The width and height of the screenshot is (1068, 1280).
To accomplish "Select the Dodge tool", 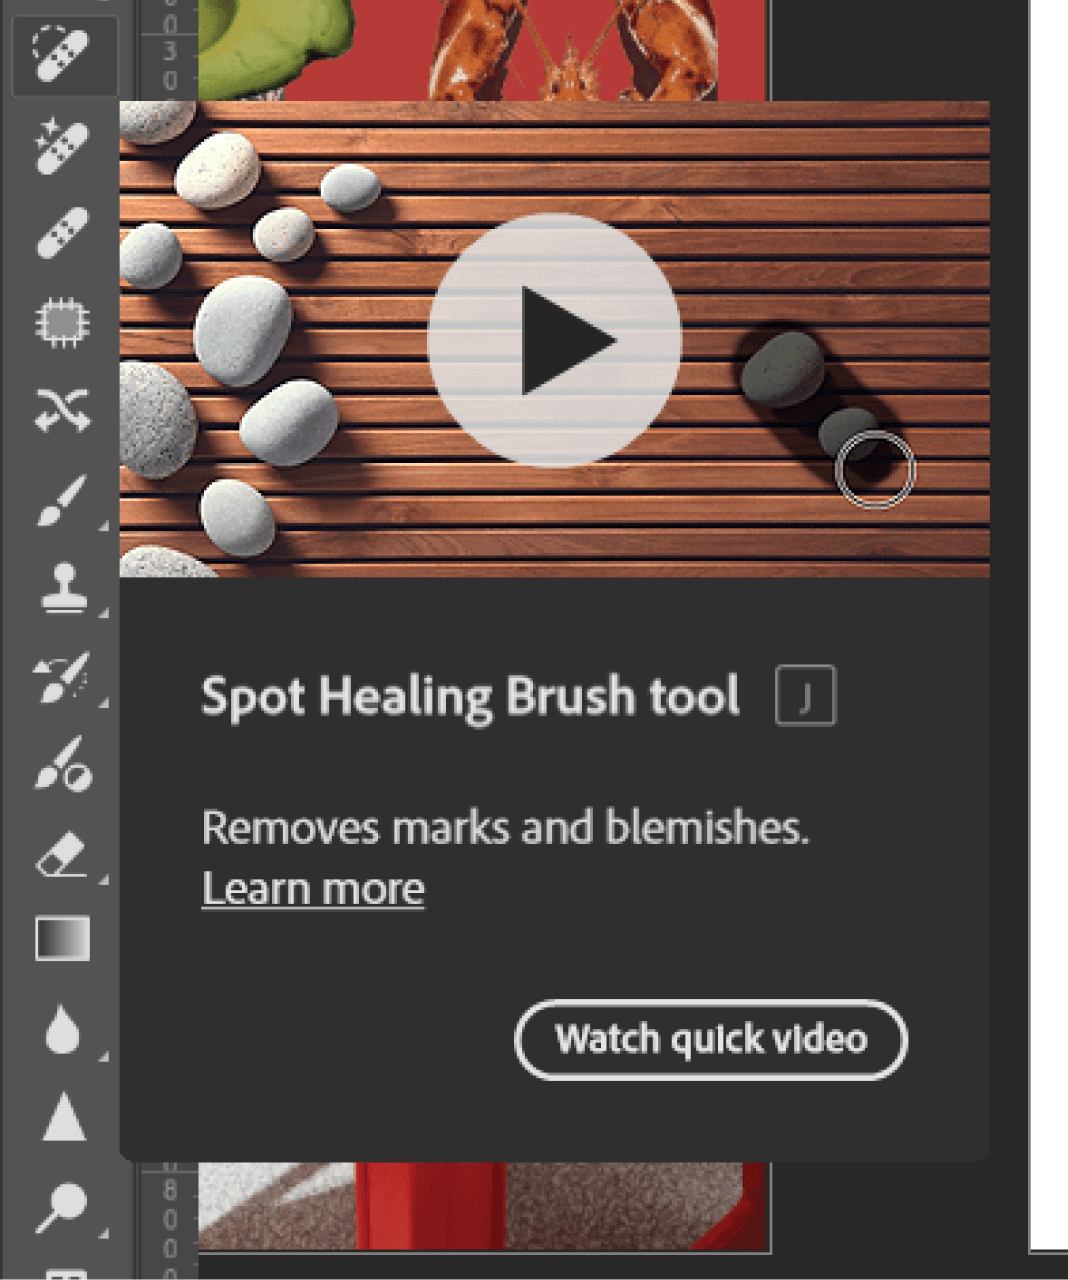I will tap(62, 1207).
